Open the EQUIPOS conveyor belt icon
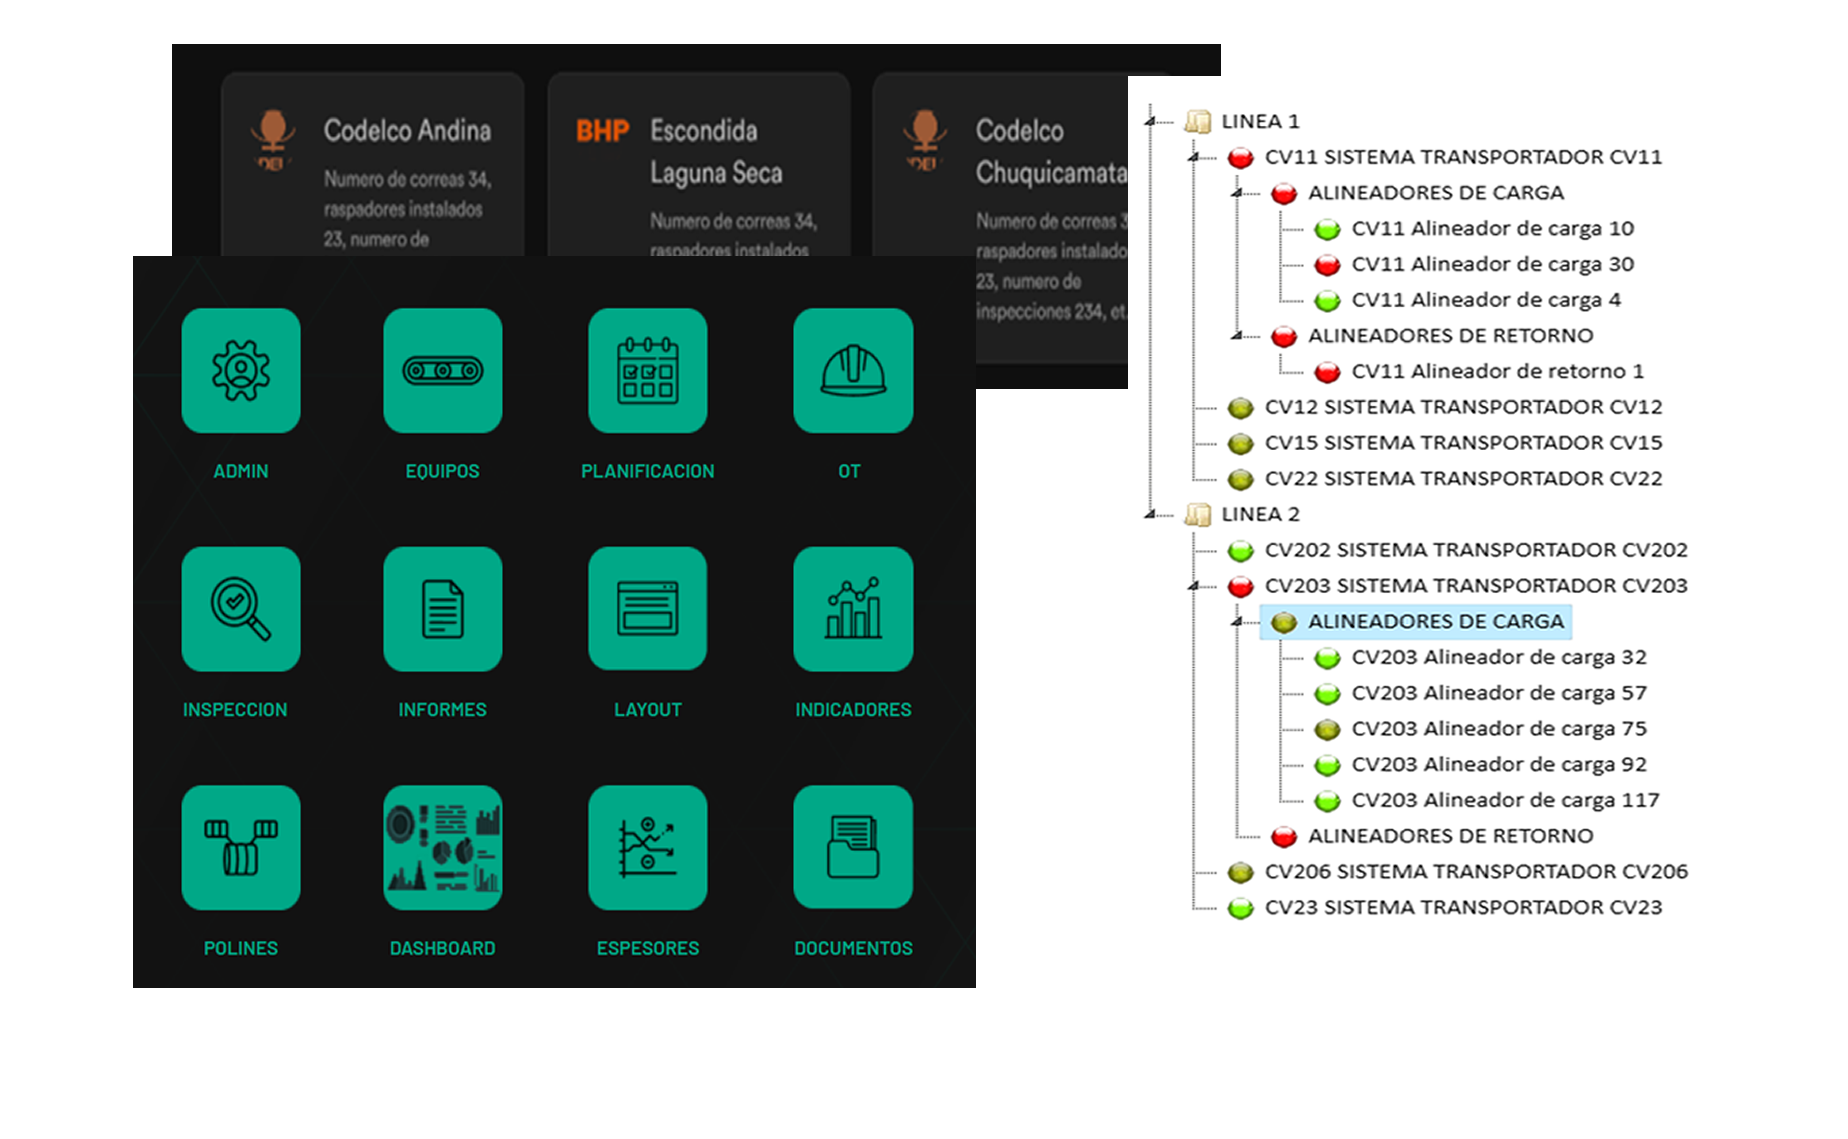Image resolution: width=1848 pixels, height=1139 pixels. (443, 370)
